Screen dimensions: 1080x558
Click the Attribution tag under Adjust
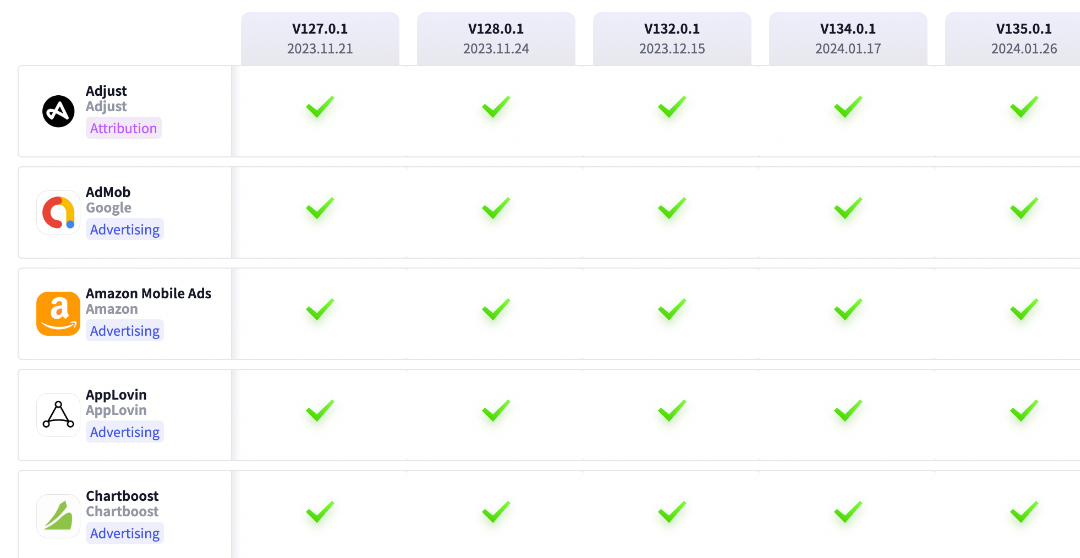click(124, 128)
